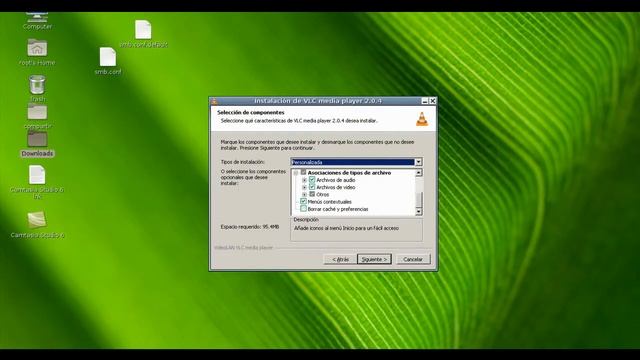Select the smb.conf file icon
The width and height of the screenshot is (640, 360).
pos(108,57)
